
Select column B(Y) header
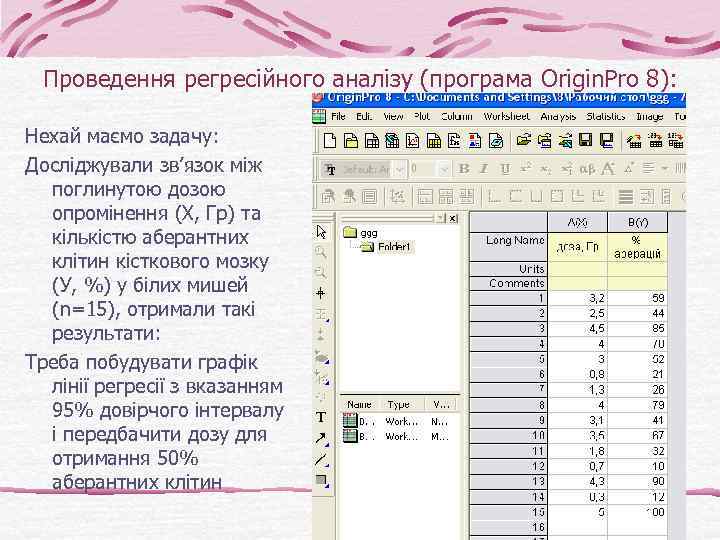(638, 222)
